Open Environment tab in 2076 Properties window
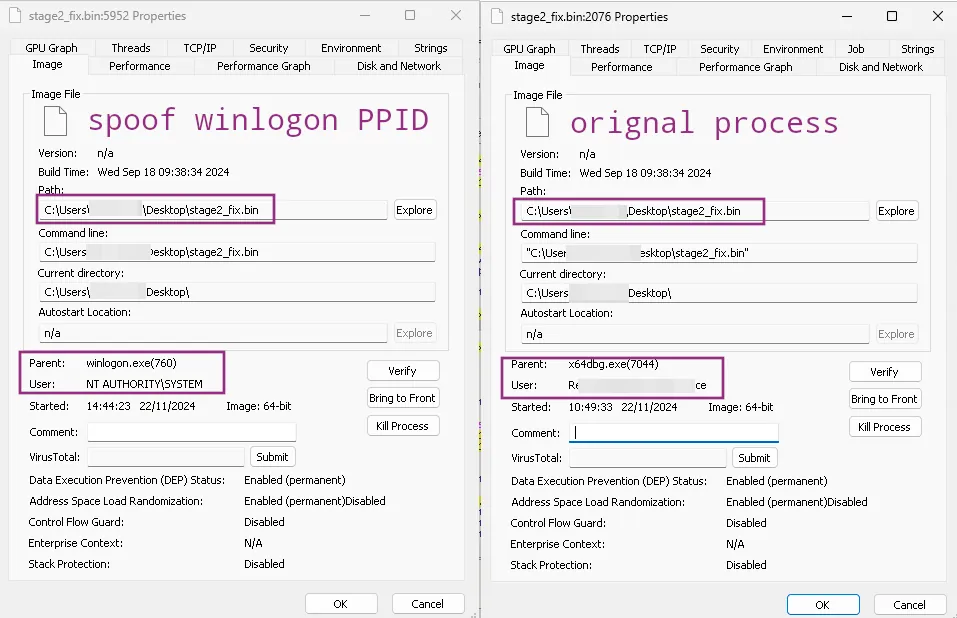957x618 pixels. [x=793, y=49]
